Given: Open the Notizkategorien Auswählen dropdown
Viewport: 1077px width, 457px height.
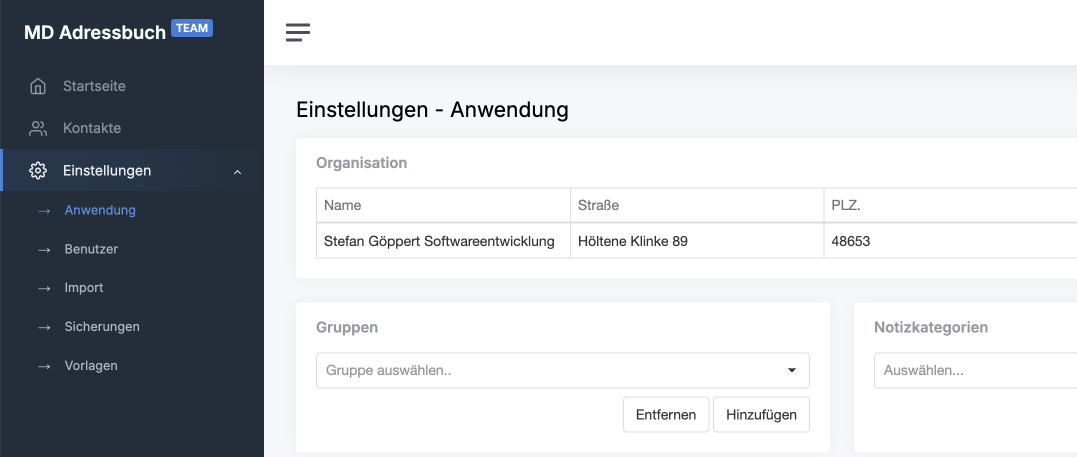Looking at the screenshot, I should tap(975, 370).
